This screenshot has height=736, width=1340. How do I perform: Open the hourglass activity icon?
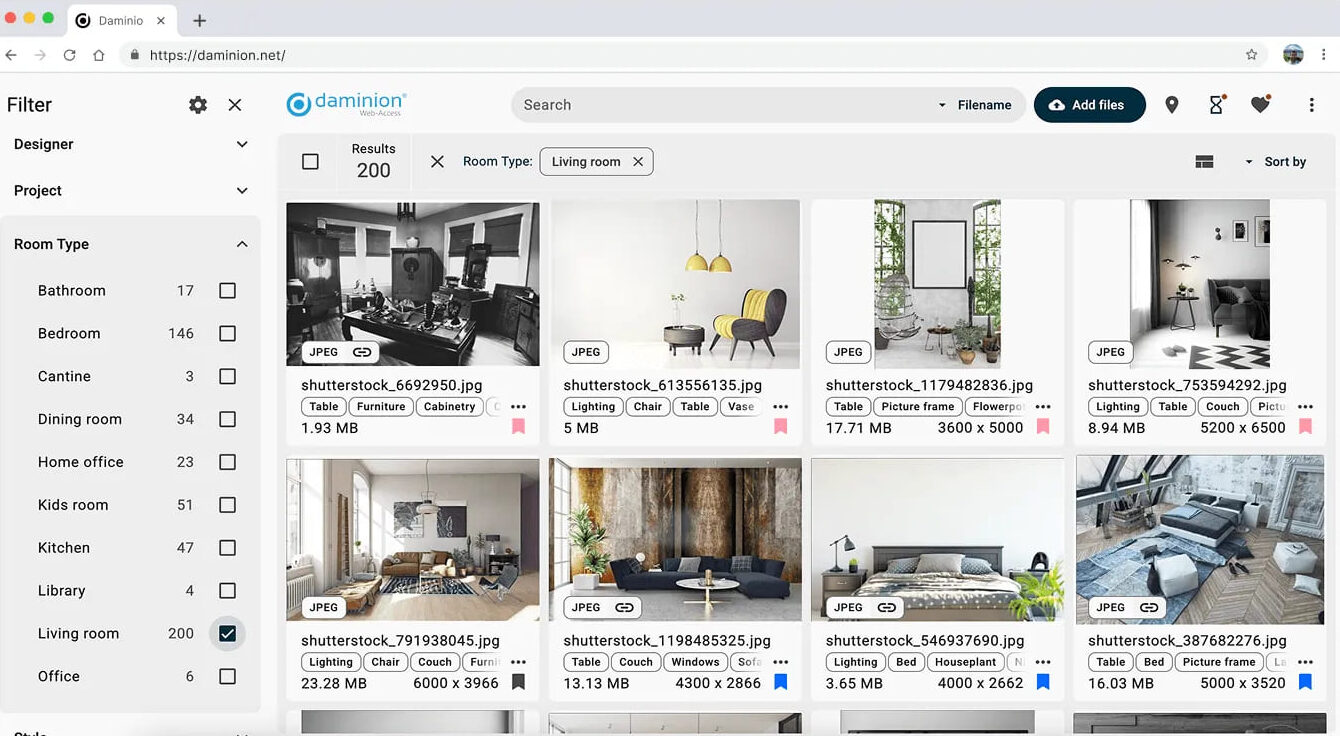(x=1216, y=105)
